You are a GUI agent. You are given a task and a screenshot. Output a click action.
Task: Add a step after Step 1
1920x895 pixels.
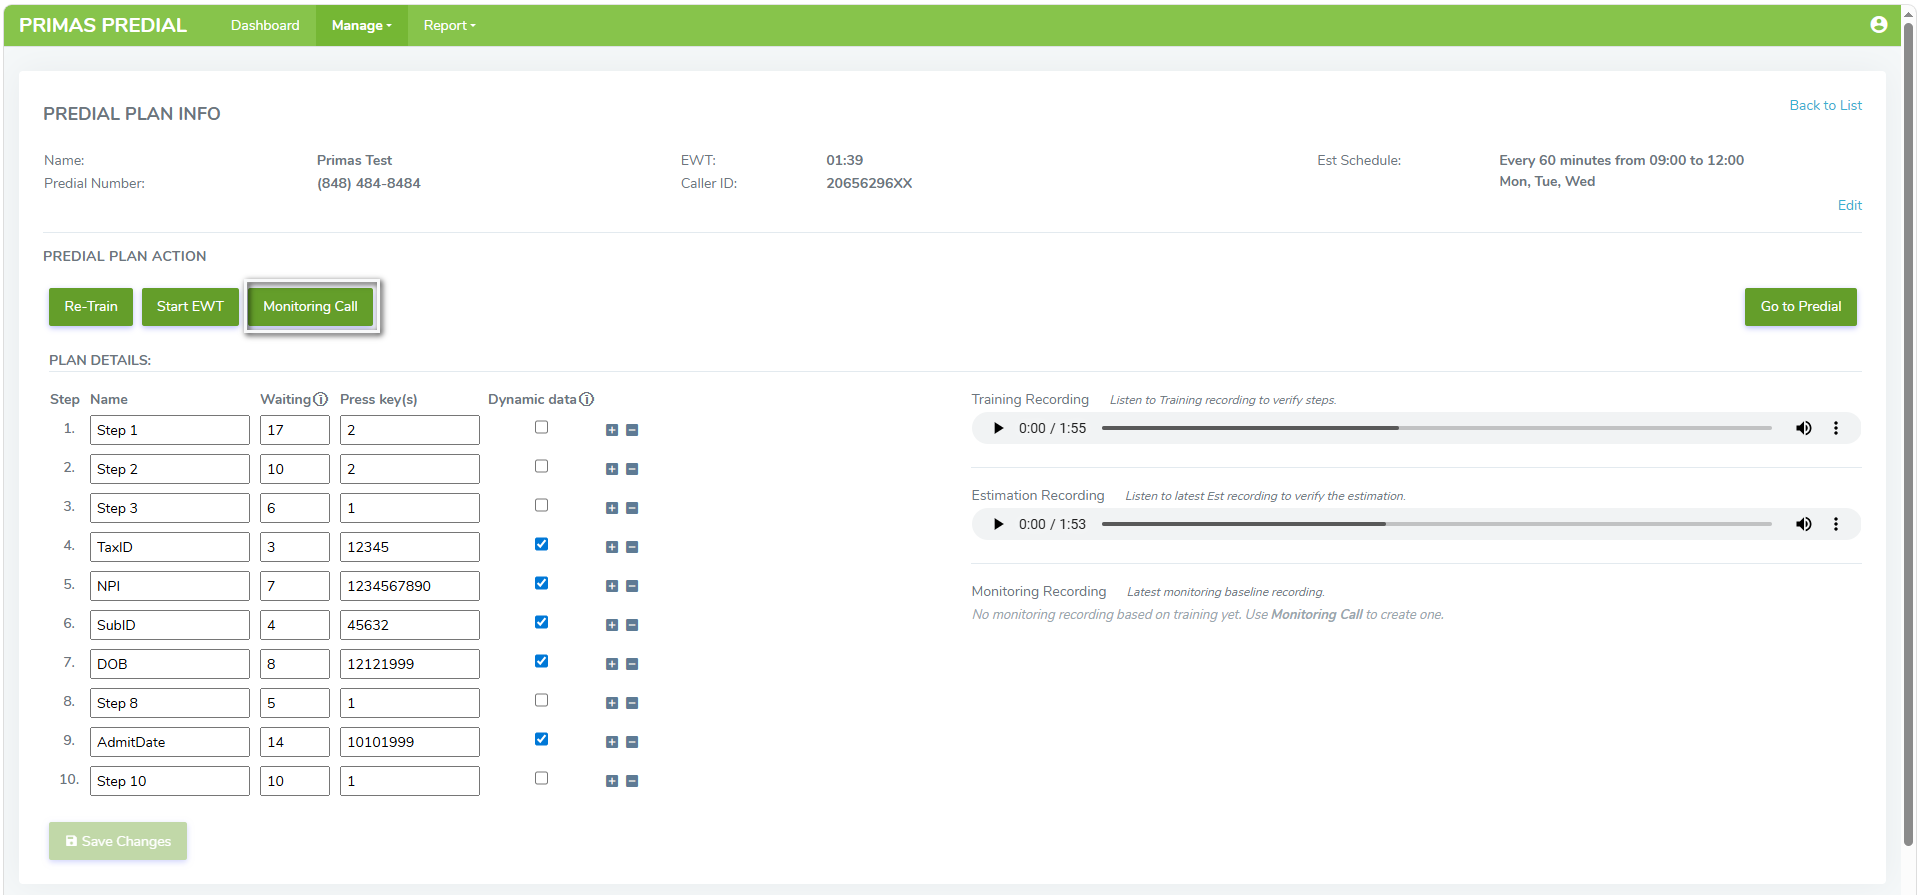(612, 430)
